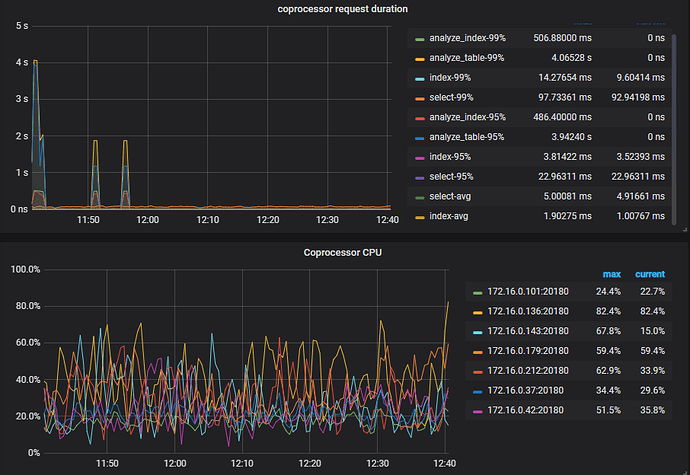Click the 92.94198 ms value

click(638, 97)
